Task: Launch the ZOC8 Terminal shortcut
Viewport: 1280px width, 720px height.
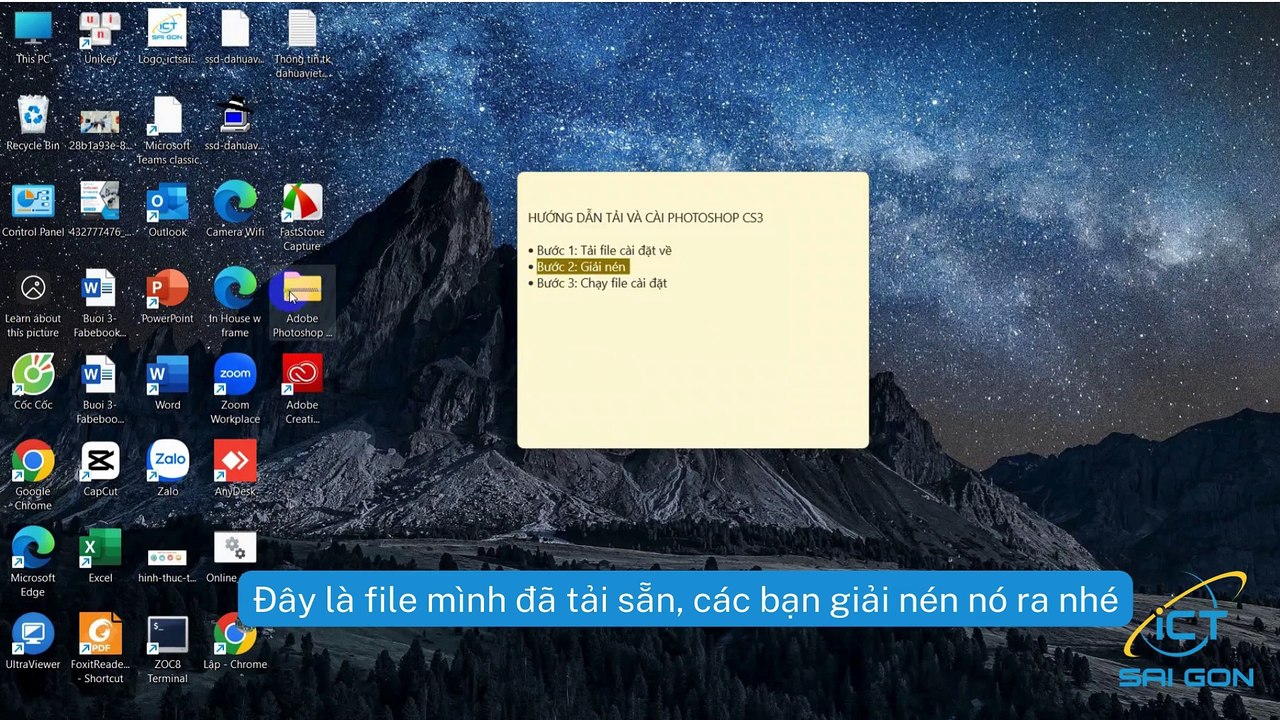Action: point(167,649)
